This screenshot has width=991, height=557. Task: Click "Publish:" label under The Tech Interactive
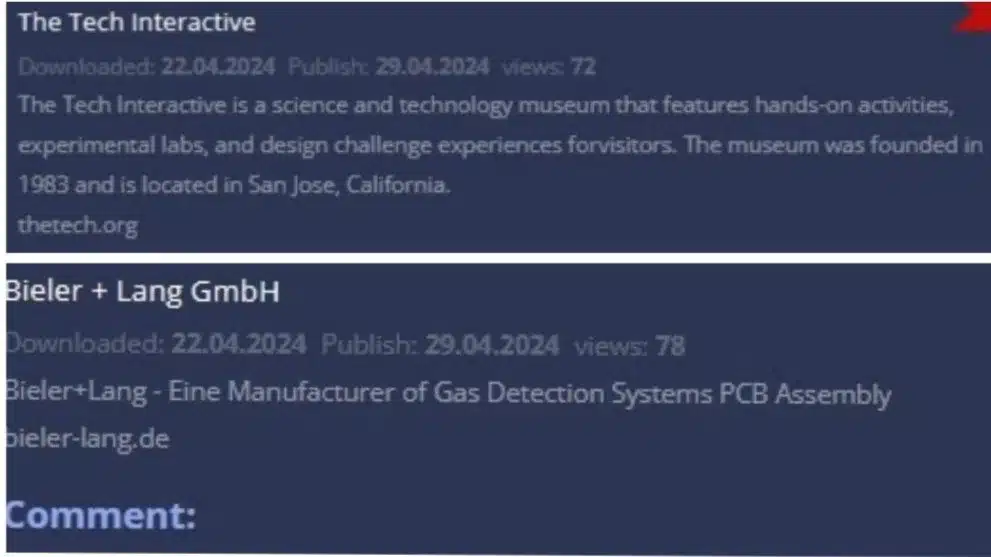pos(328,68)
